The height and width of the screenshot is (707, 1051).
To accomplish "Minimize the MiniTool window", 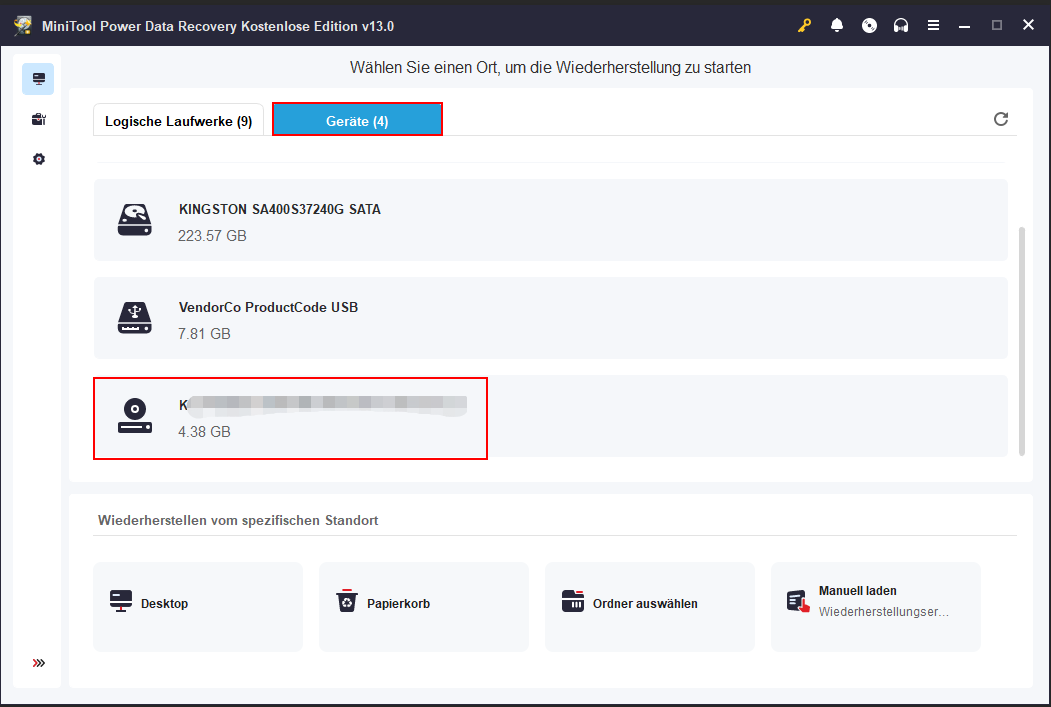I will [x=965, y=25].
